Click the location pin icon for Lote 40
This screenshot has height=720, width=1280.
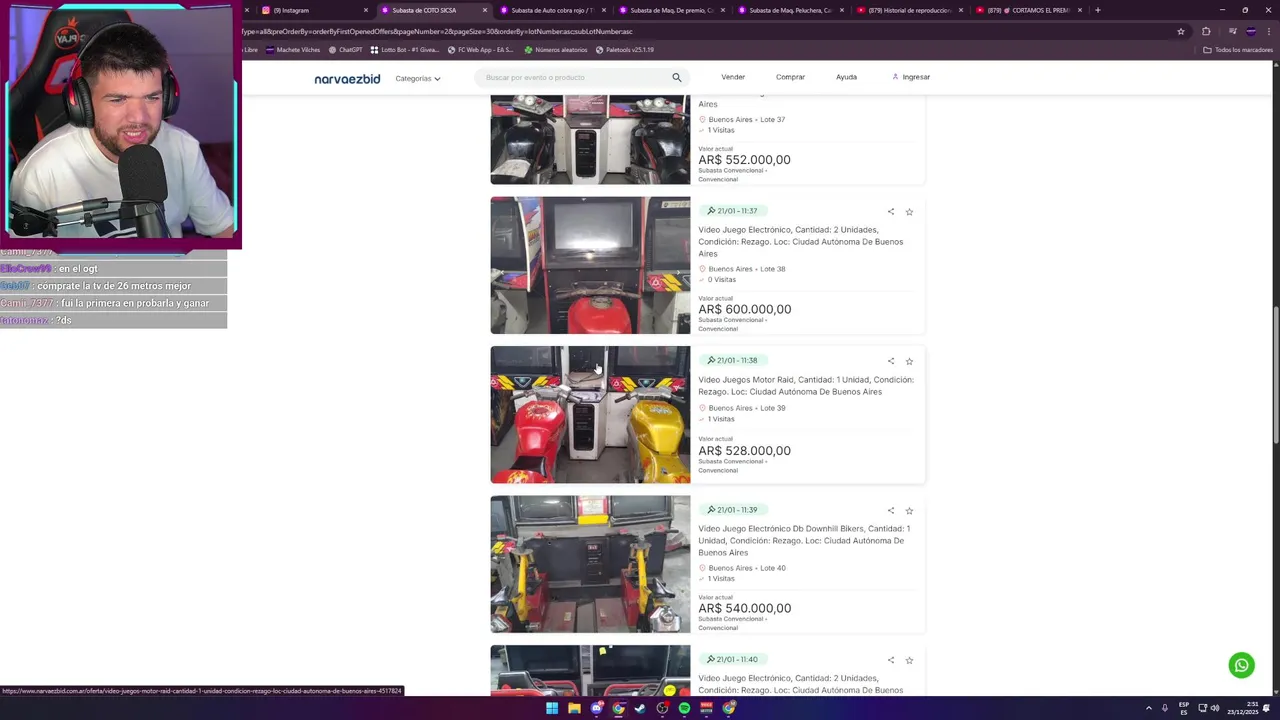click(x=702, y=568)
